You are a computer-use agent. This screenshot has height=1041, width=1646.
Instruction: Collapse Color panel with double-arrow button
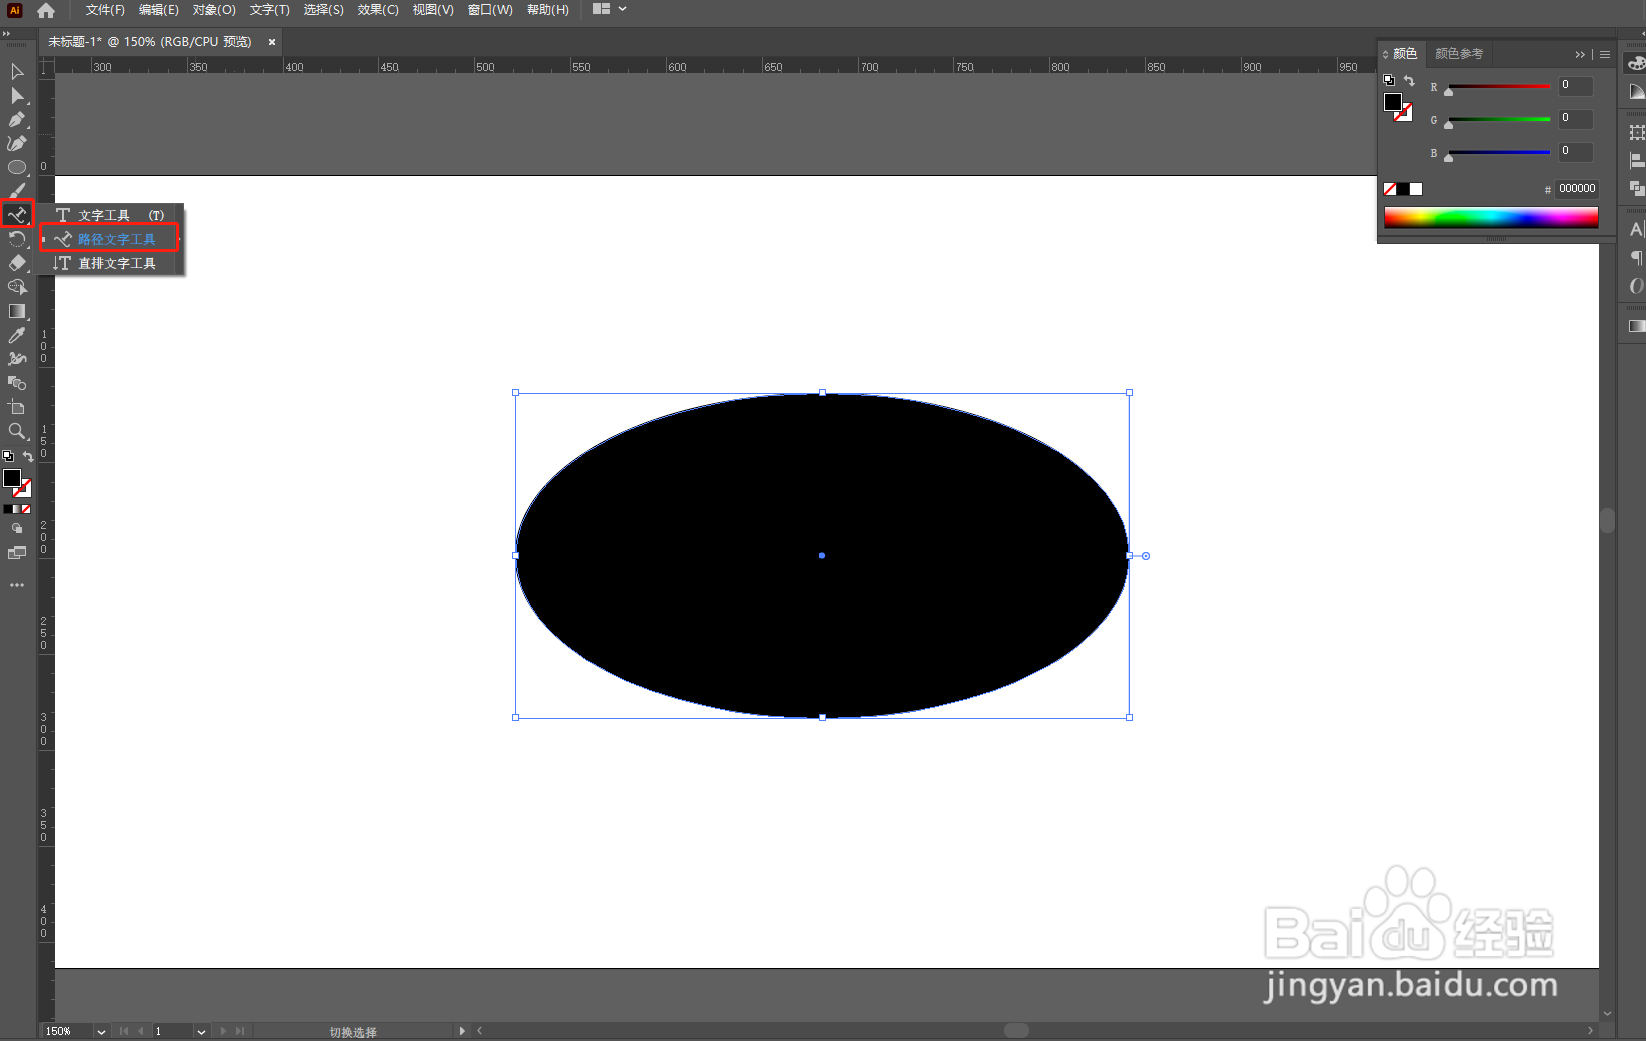coord(1580,54)
